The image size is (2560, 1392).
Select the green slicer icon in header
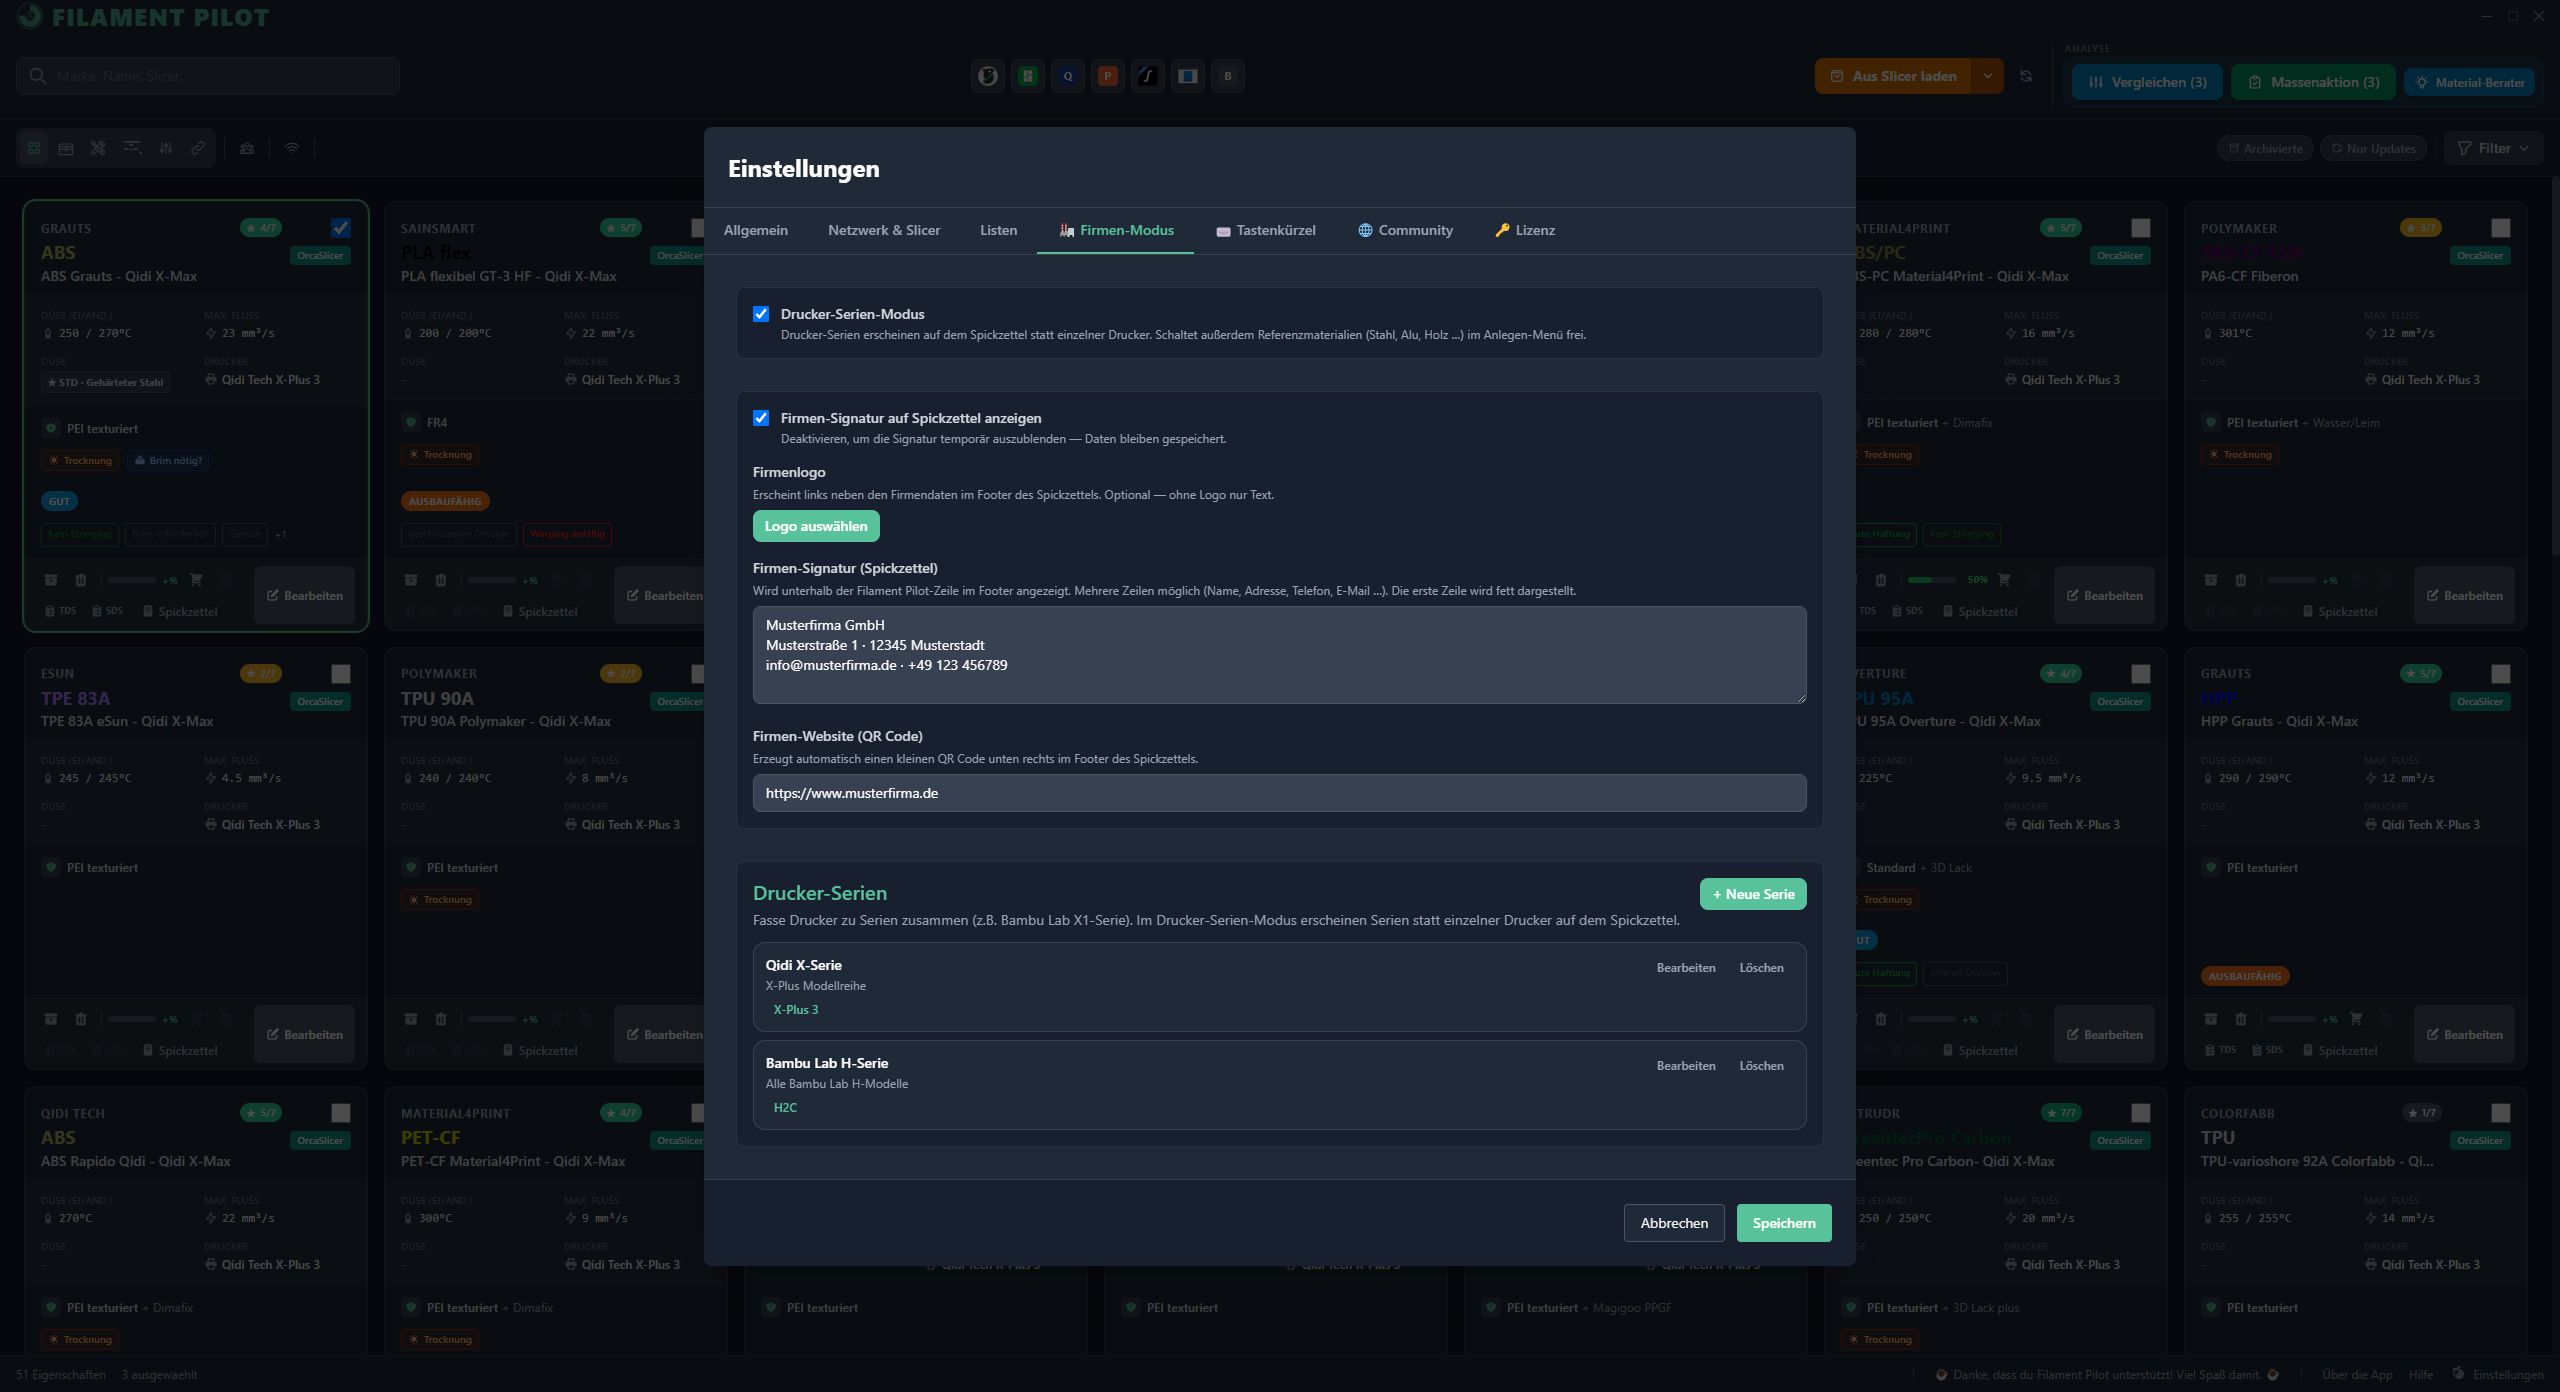pos(1028,76)
